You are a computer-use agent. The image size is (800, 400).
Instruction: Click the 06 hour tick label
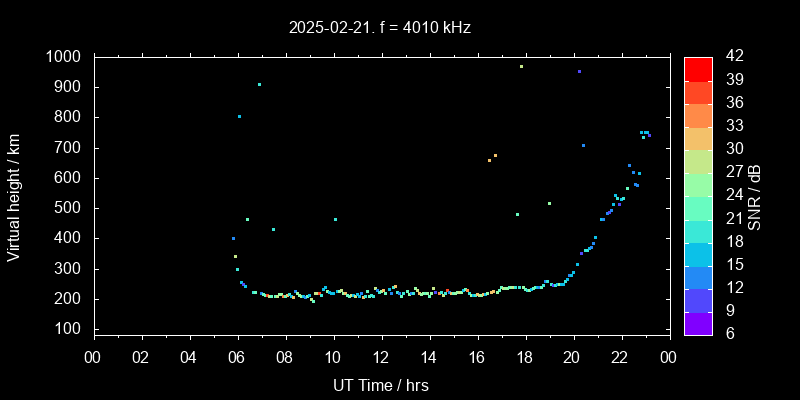(x=237, y=357)
